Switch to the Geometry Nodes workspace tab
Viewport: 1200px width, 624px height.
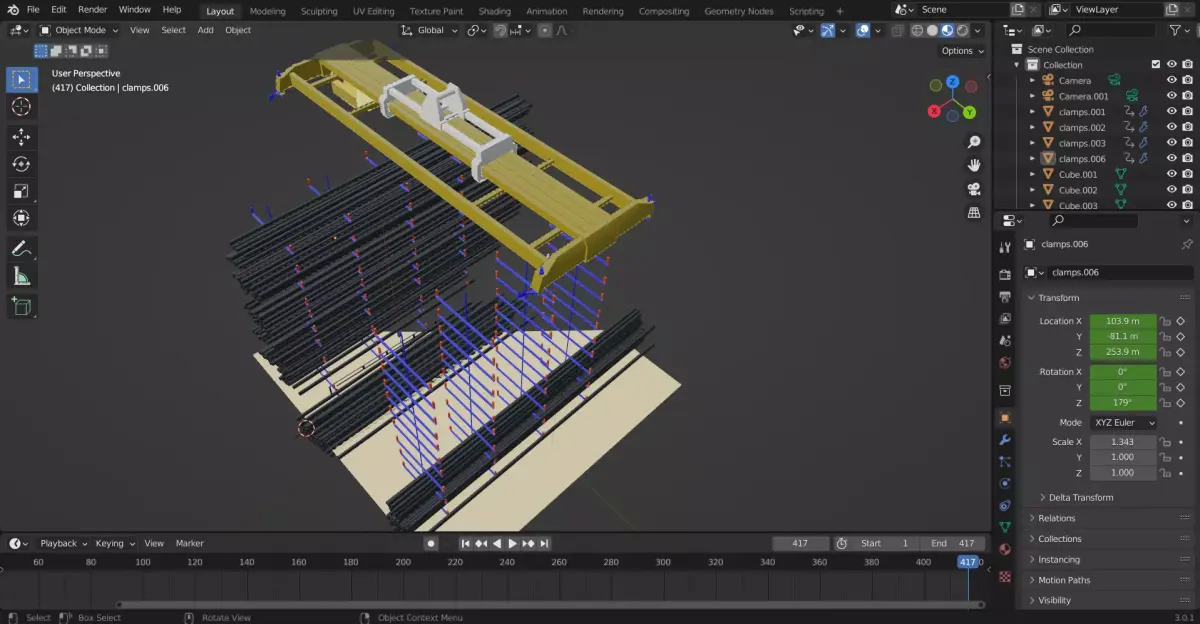point(739,11)
